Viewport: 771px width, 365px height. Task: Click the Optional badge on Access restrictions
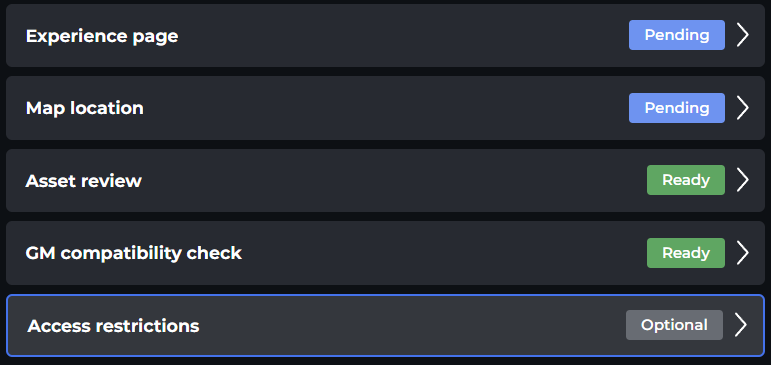click(x=674, y=325)
